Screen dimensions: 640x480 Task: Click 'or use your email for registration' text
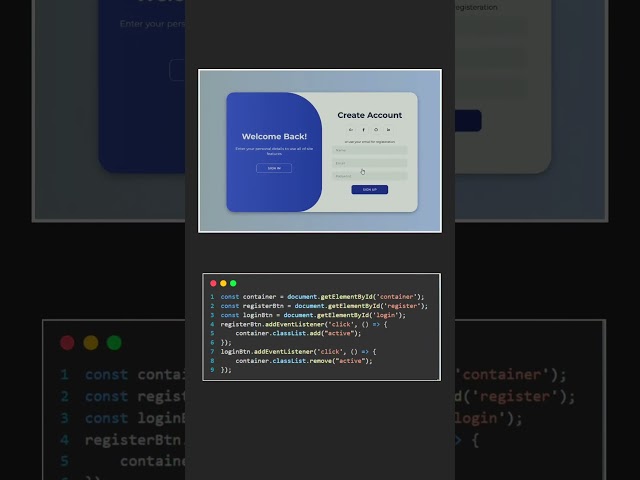370,142
